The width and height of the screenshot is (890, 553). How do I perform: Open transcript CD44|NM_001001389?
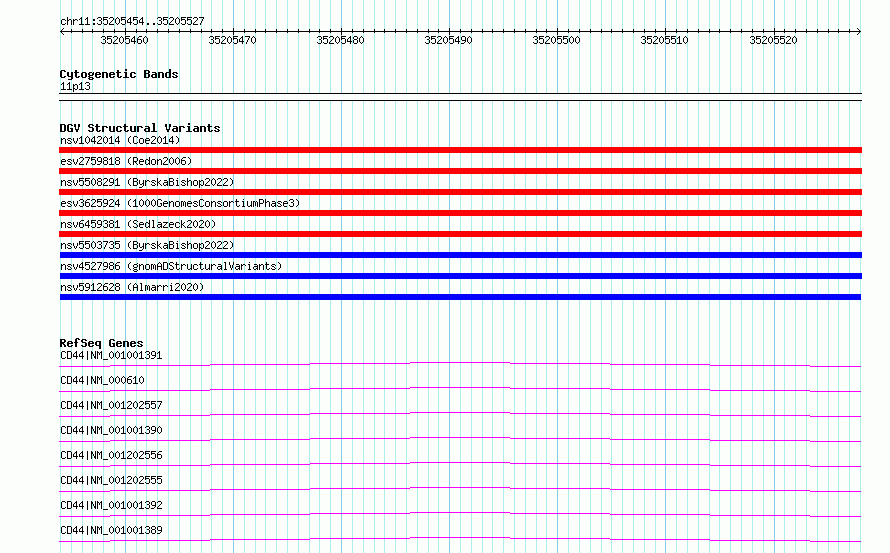(x=111, y=530)
